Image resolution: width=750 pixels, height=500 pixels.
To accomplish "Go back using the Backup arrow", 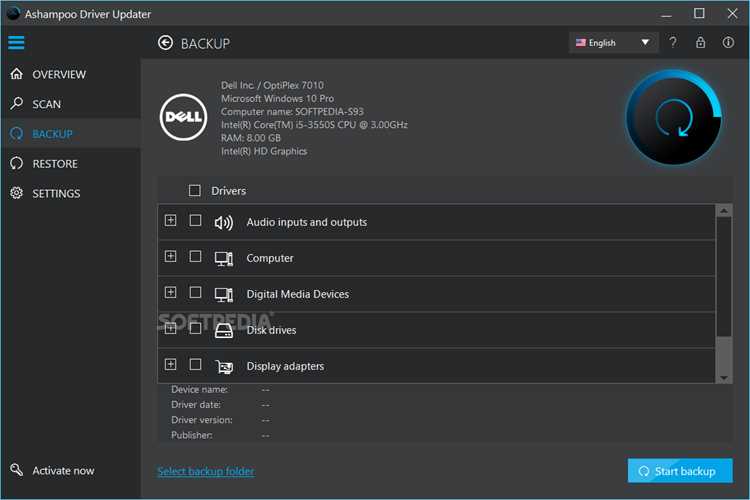I will [x=165, y=43].
